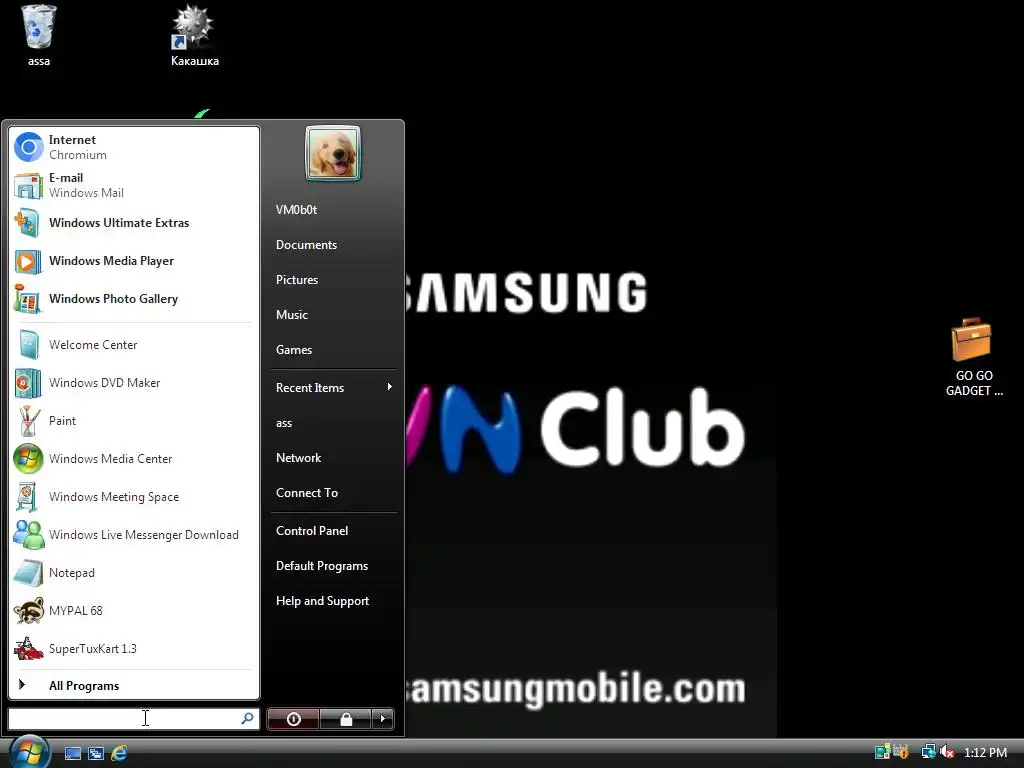Screen dimensions: 1024x768
Task: Click the dog user account picture
Action: click(333, 153)
